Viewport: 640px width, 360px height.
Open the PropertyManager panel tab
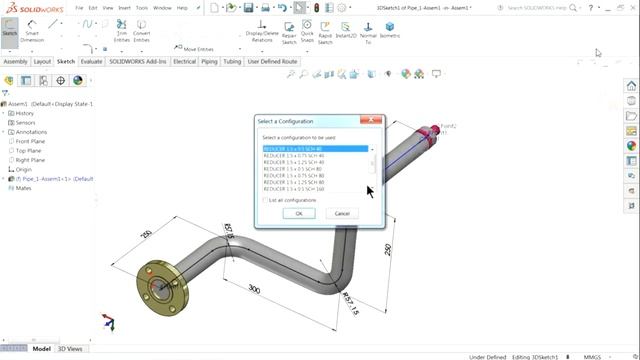(26, 80)
